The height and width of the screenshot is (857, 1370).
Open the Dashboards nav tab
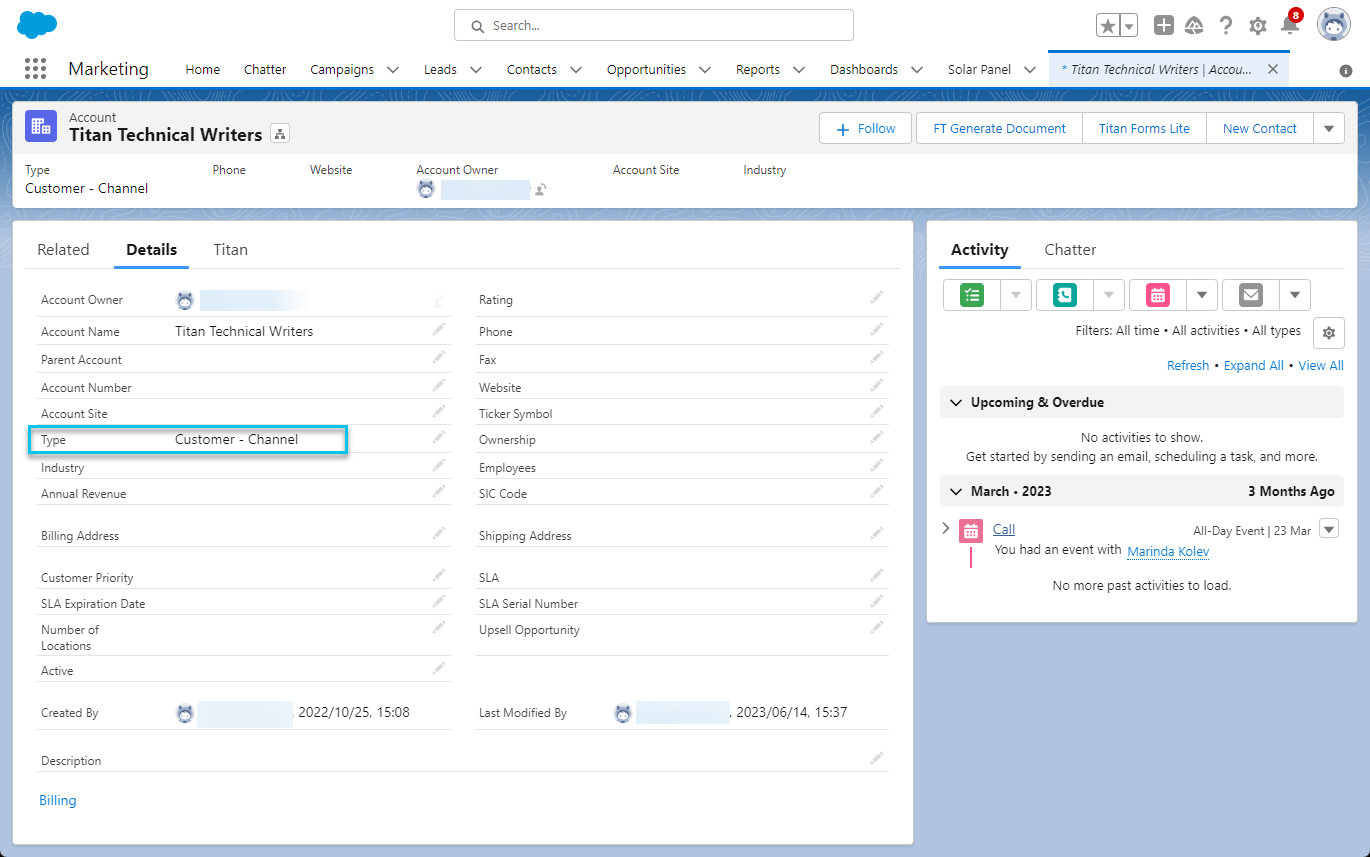[x=864, y=69]
